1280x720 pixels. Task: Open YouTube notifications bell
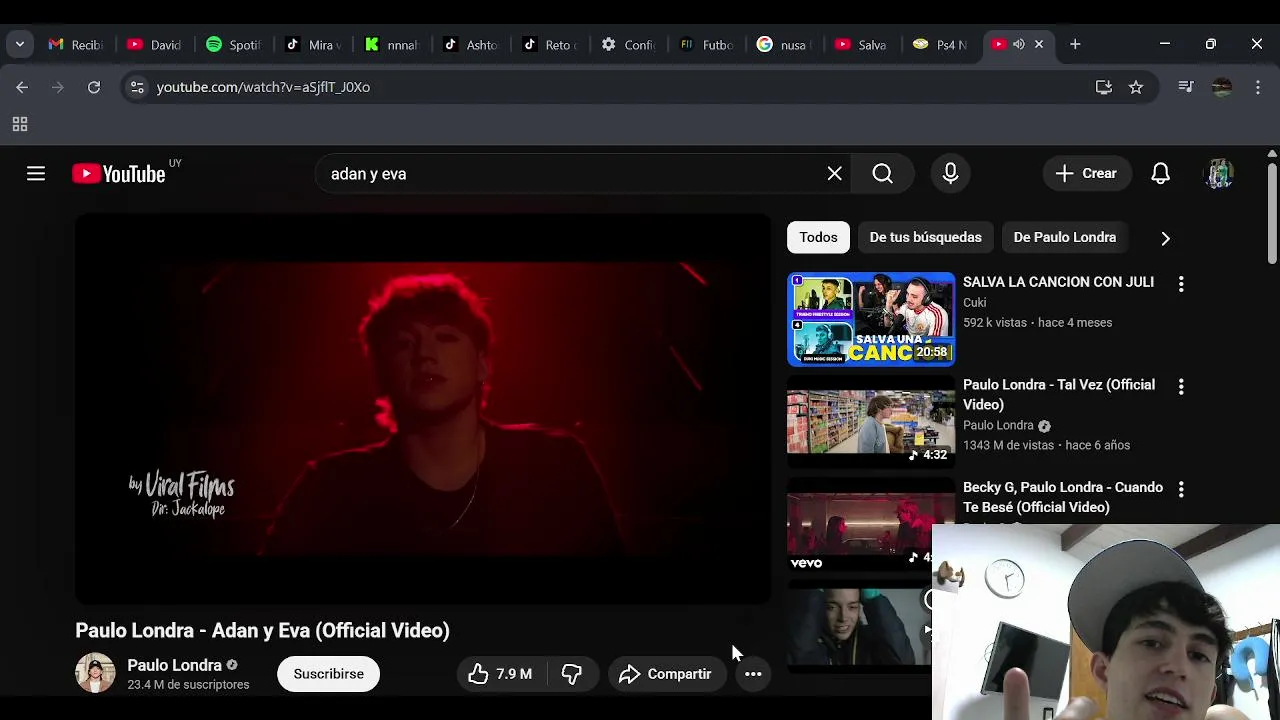click(x=1160, y=174)
